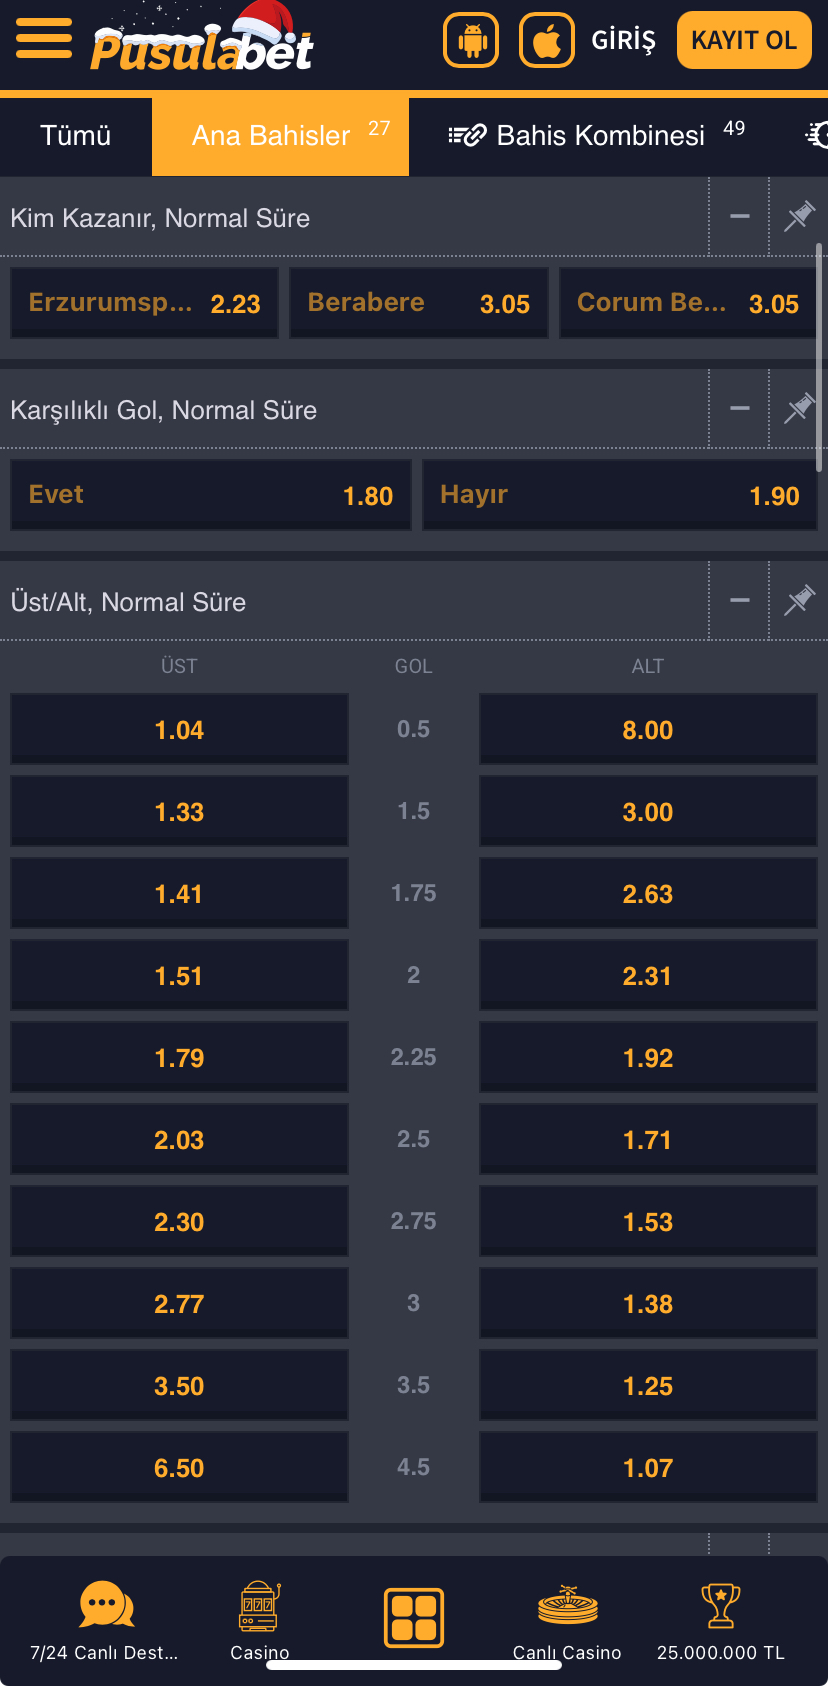828x1686 pixels.
Task: Open the Bahis Kombinesi tab
Action: (597, 136)
